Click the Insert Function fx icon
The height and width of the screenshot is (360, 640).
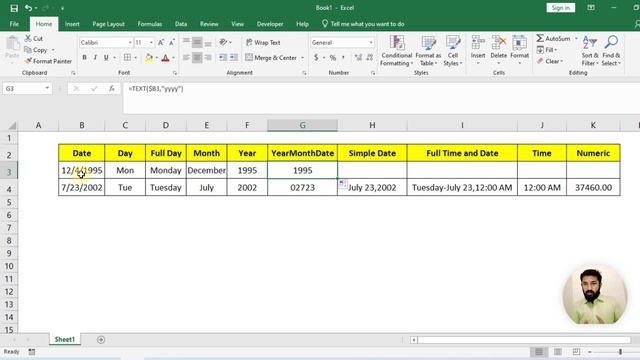pos(111,89)
